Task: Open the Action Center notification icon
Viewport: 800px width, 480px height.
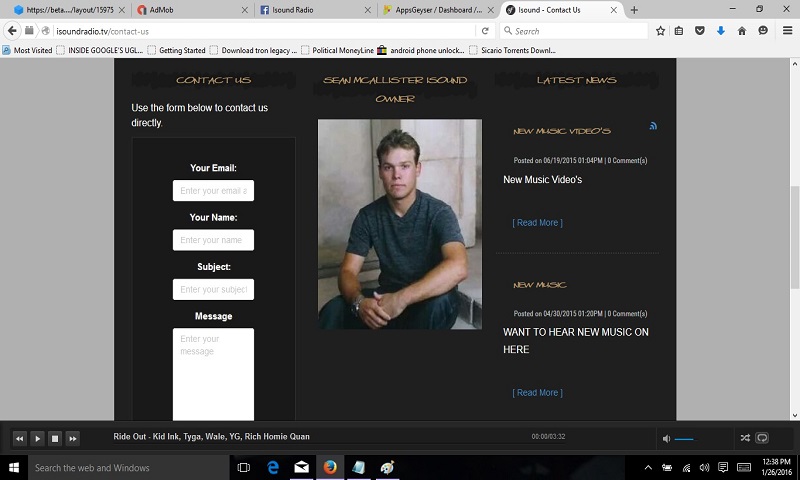Action: pos(723,468)
